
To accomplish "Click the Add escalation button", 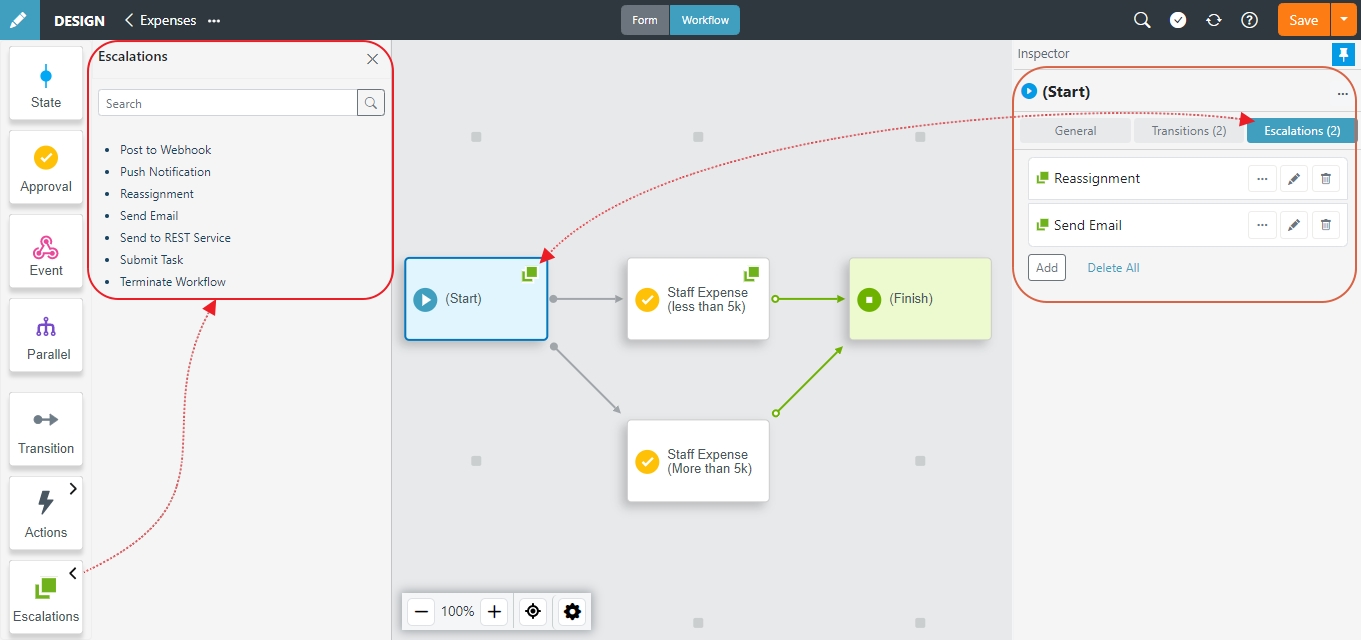I will [1047, 268].
